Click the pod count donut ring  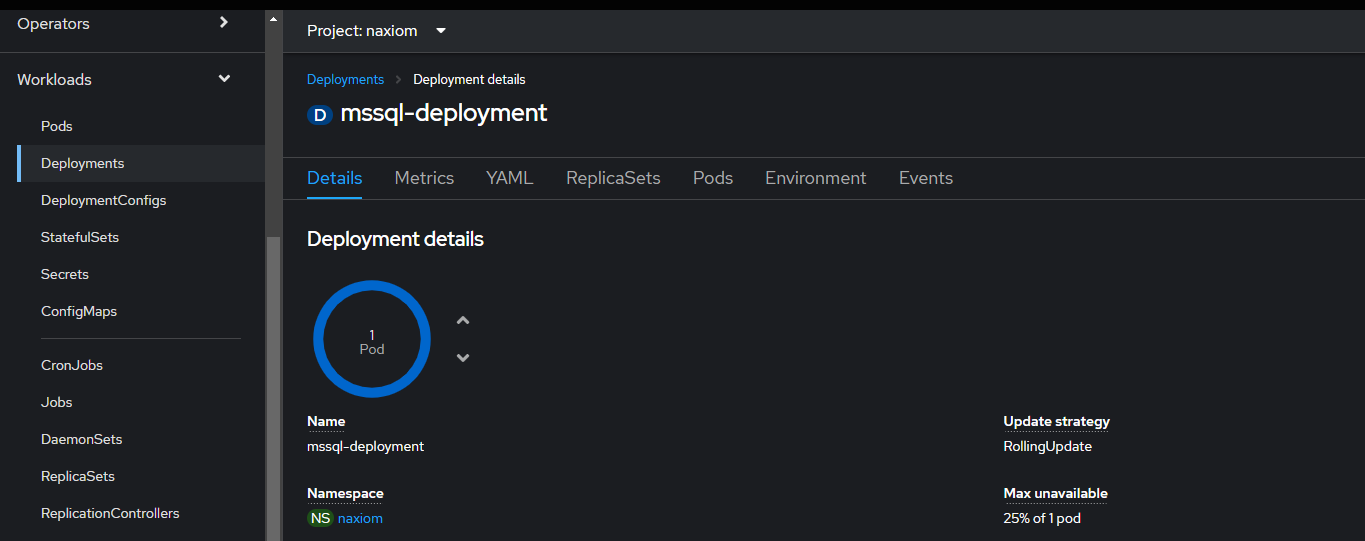coord(372,340)
